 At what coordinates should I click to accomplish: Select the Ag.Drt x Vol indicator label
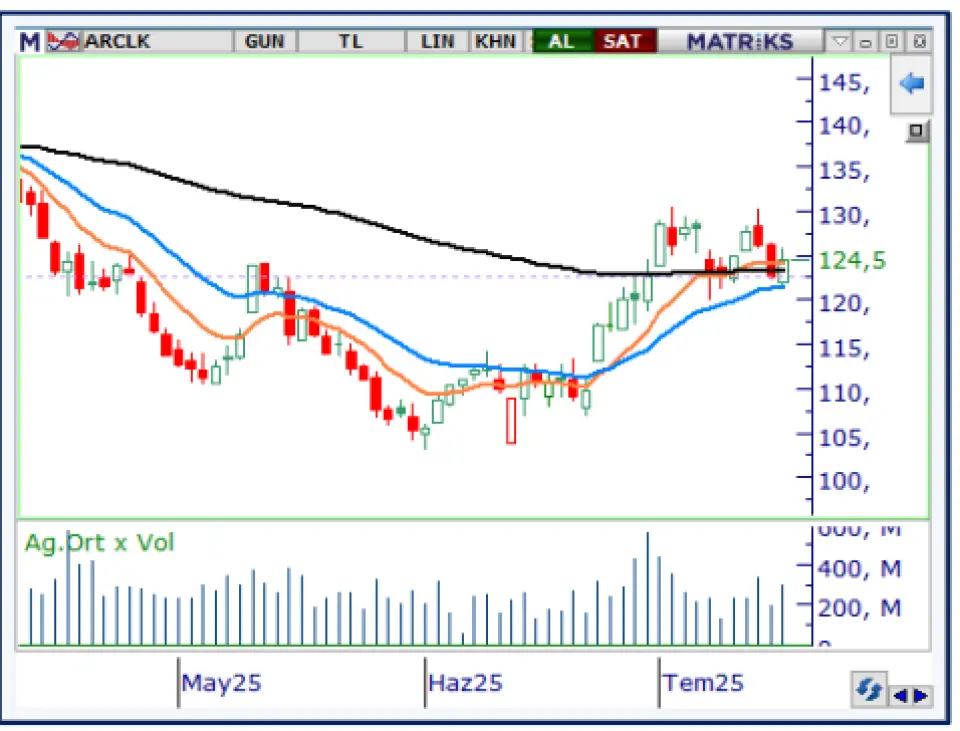[x=99, y=542]
